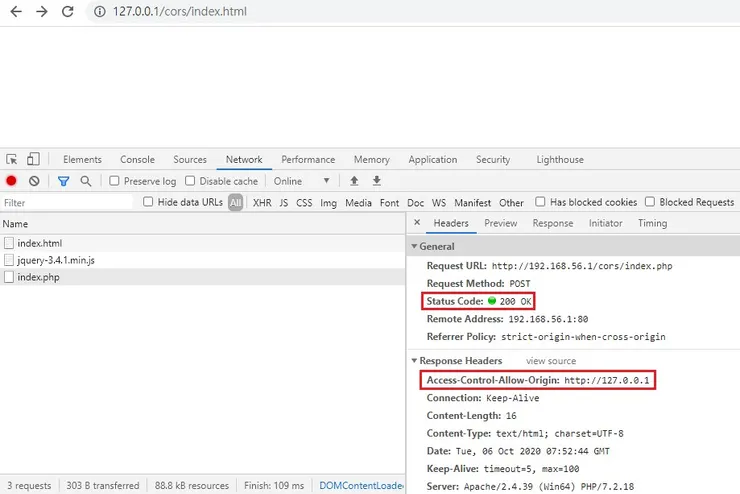Filter requests by Other type
The width and height of the screenshot is (740, 494).
[x=512, y=203]
